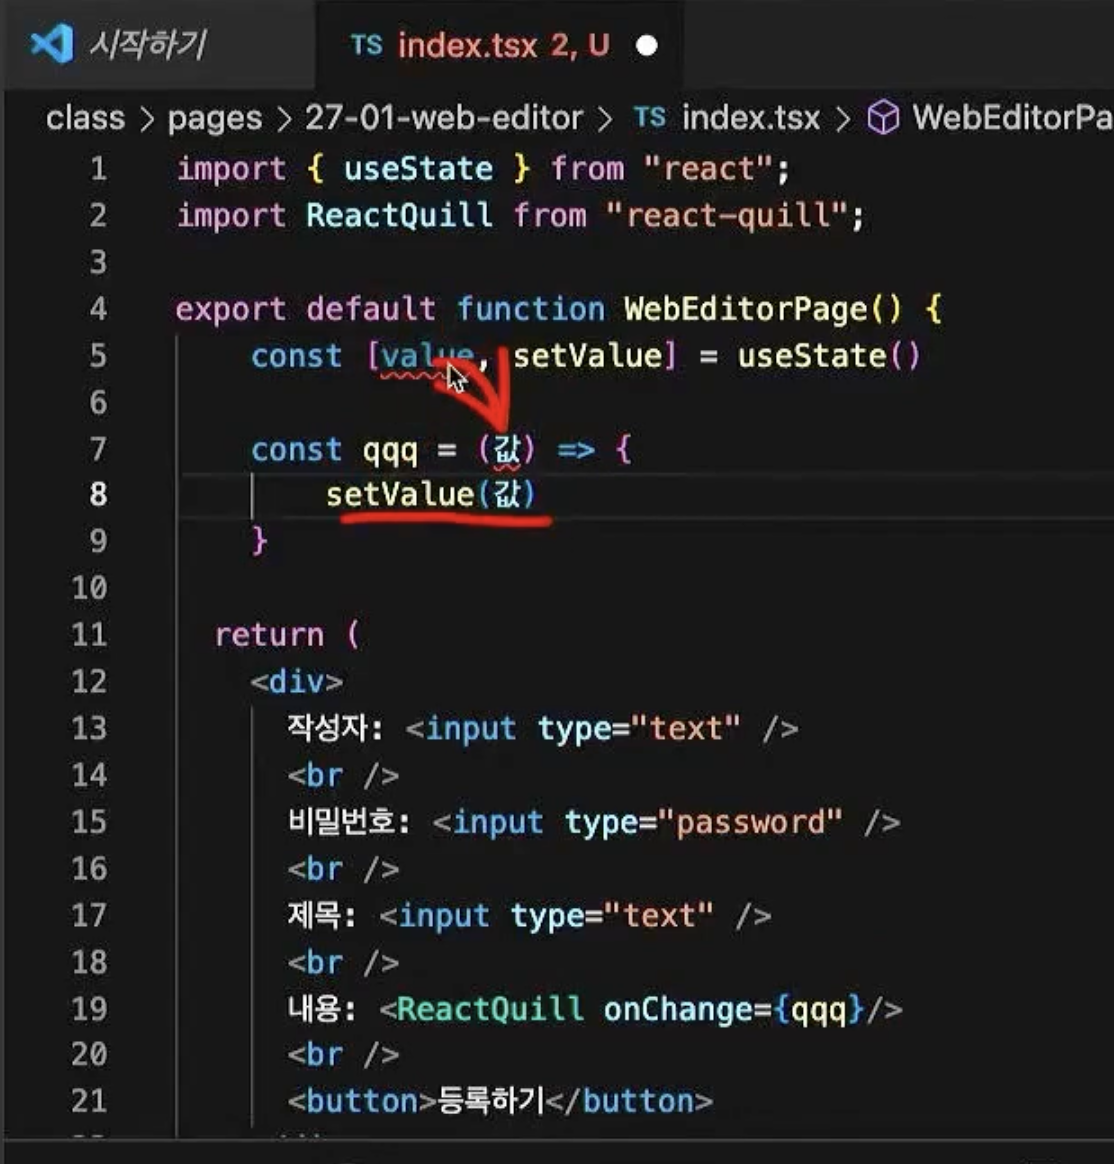Click the '작성자:' label on line 13
This screenshot has width=1114, height=1164.
(x=335, y=728)
